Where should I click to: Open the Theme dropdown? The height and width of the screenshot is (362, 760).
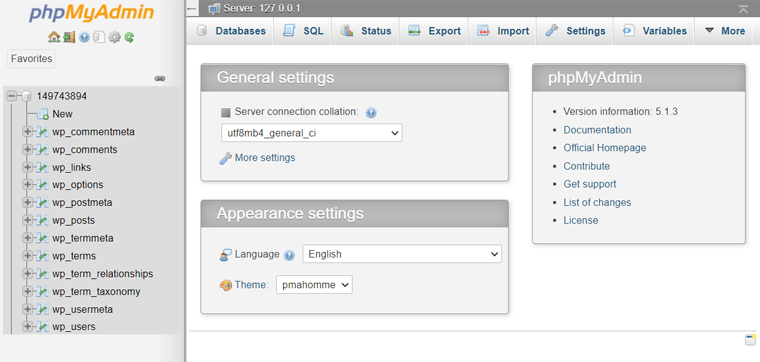tap(314, 285)
